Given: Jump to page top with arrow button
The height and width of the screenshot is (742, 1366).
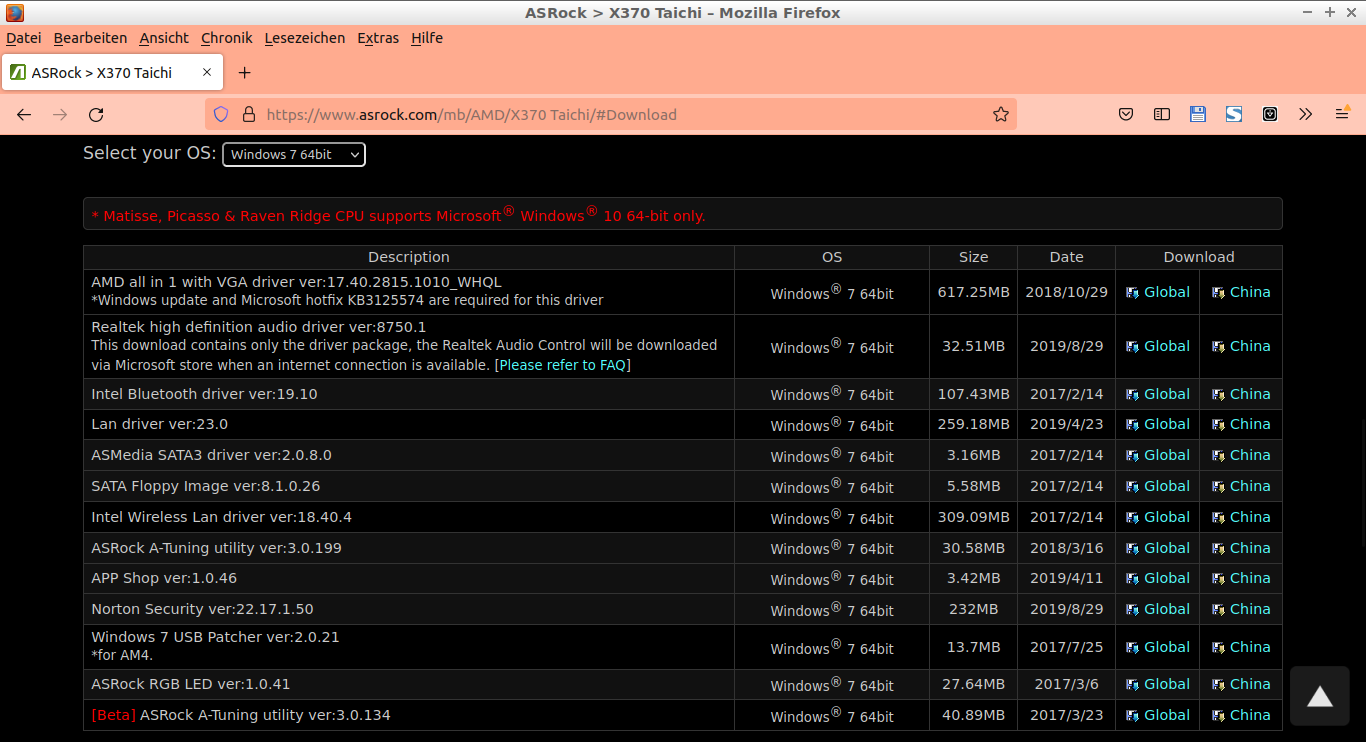Looking at the screenshot, I should pyautogui.click(x=1320, y=696).
